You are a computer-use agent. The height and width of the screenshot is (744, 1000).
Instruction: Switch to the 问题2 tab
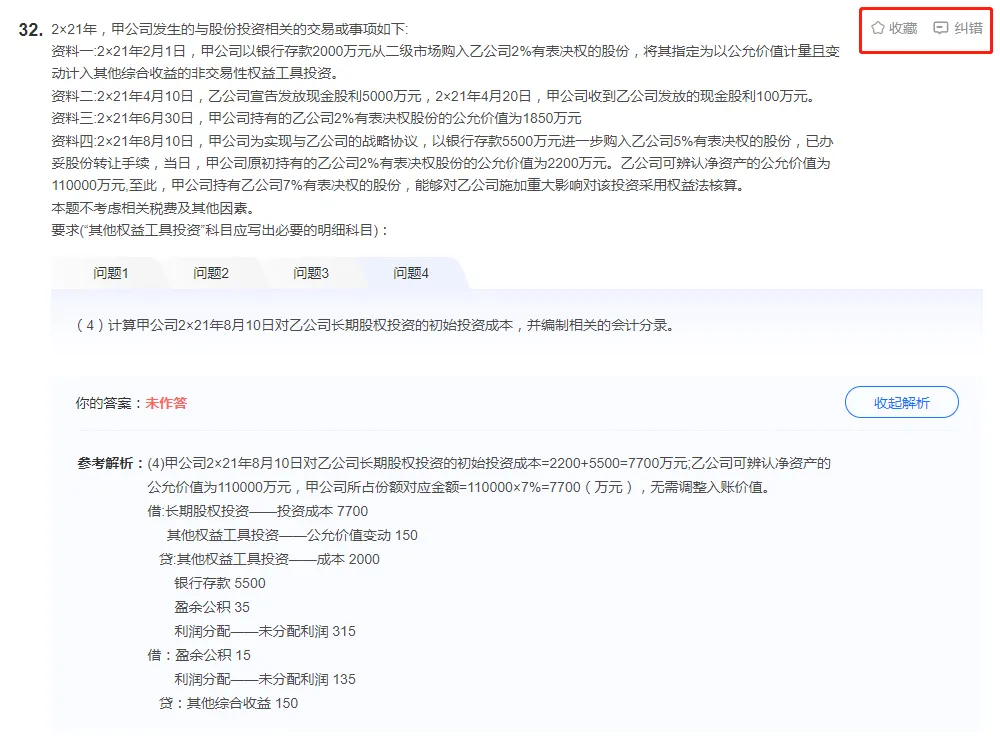(x=211, y=273)
